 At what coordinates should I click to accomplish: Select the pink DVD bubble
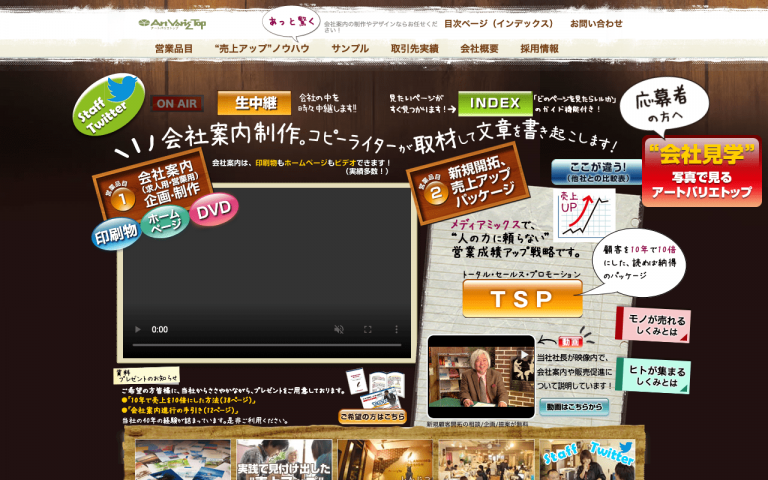(x=214, y=209)
